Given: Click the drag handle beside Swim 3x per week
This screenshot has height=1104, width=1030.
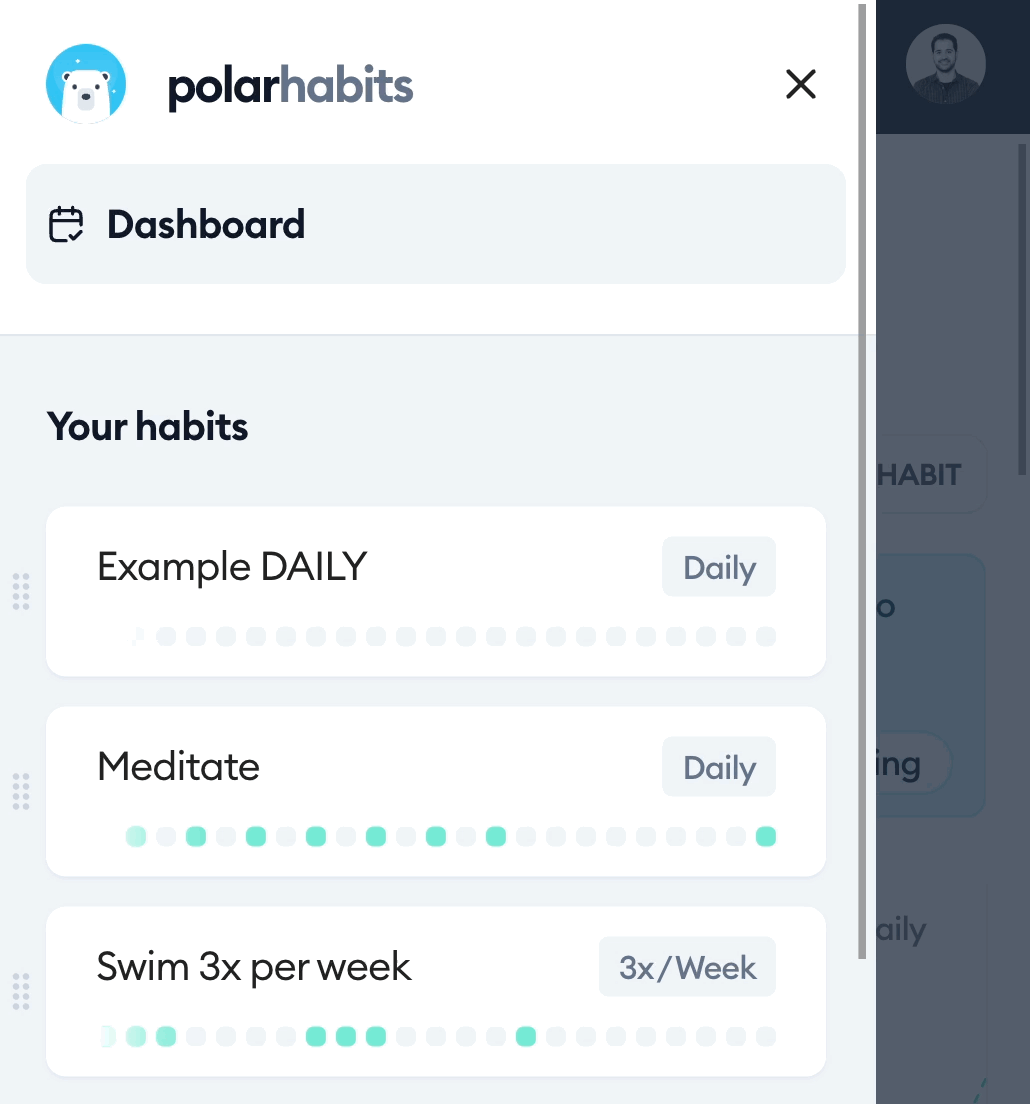Looking at the screenshot, I should [21, 991].
